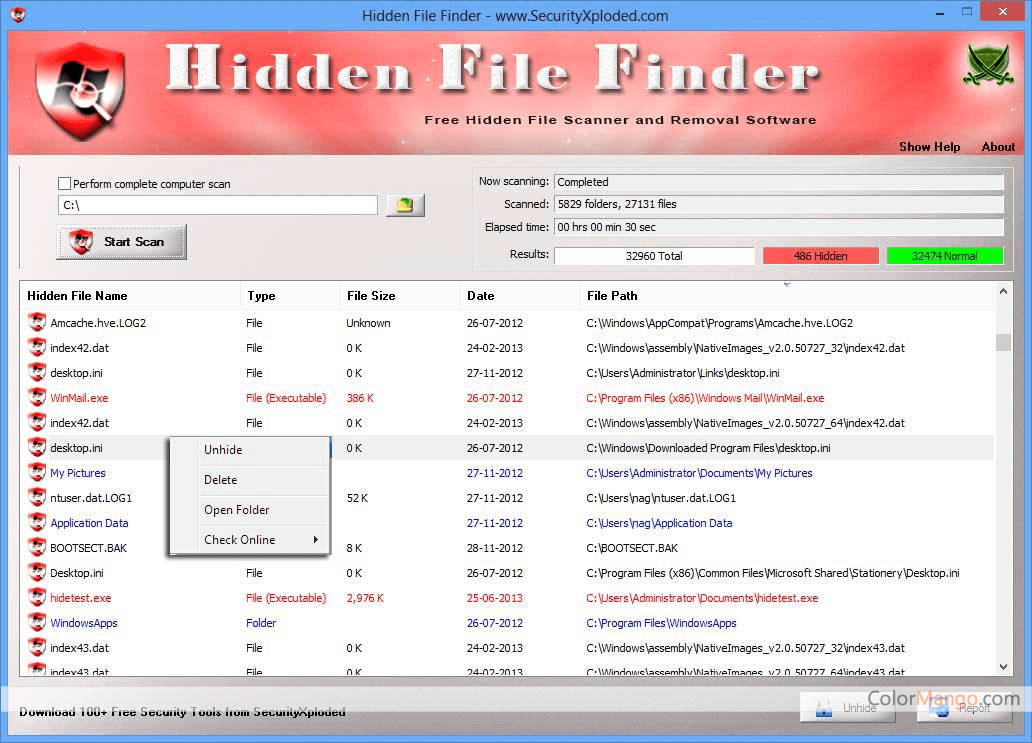Open the browse folder icon button

point(405,205)
